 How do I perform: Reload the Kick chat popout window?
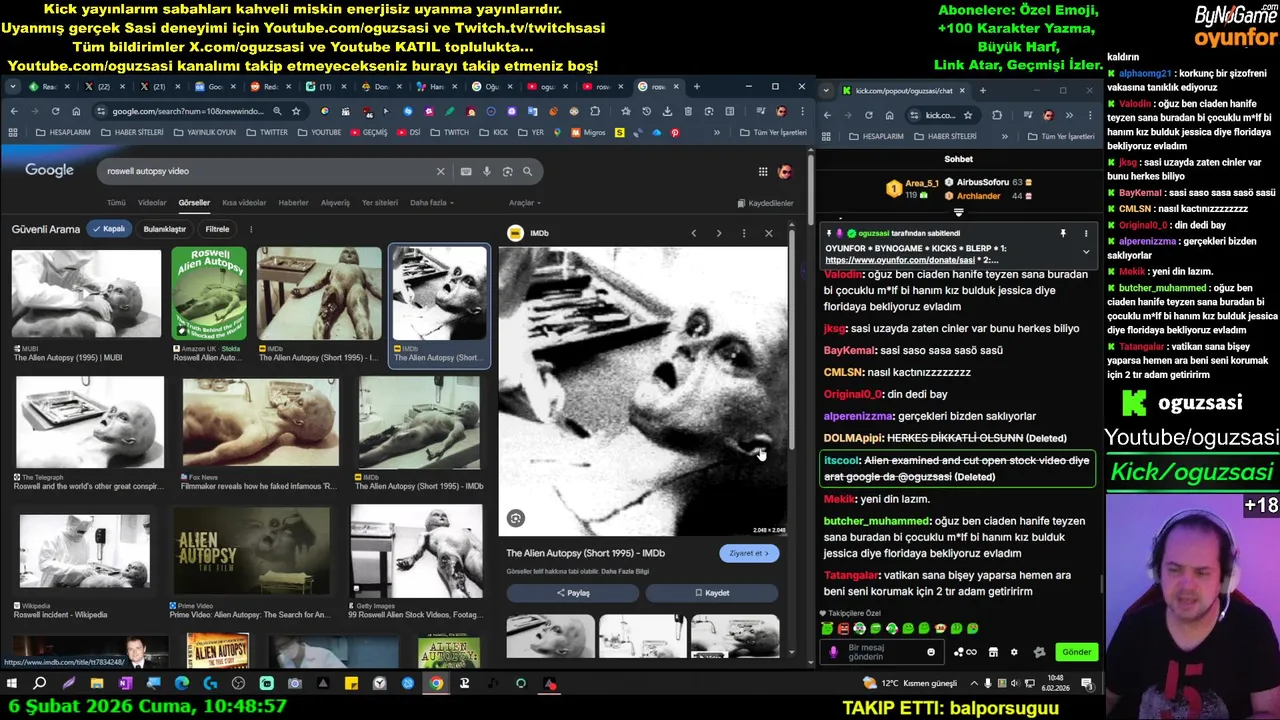tap(868, 115)
